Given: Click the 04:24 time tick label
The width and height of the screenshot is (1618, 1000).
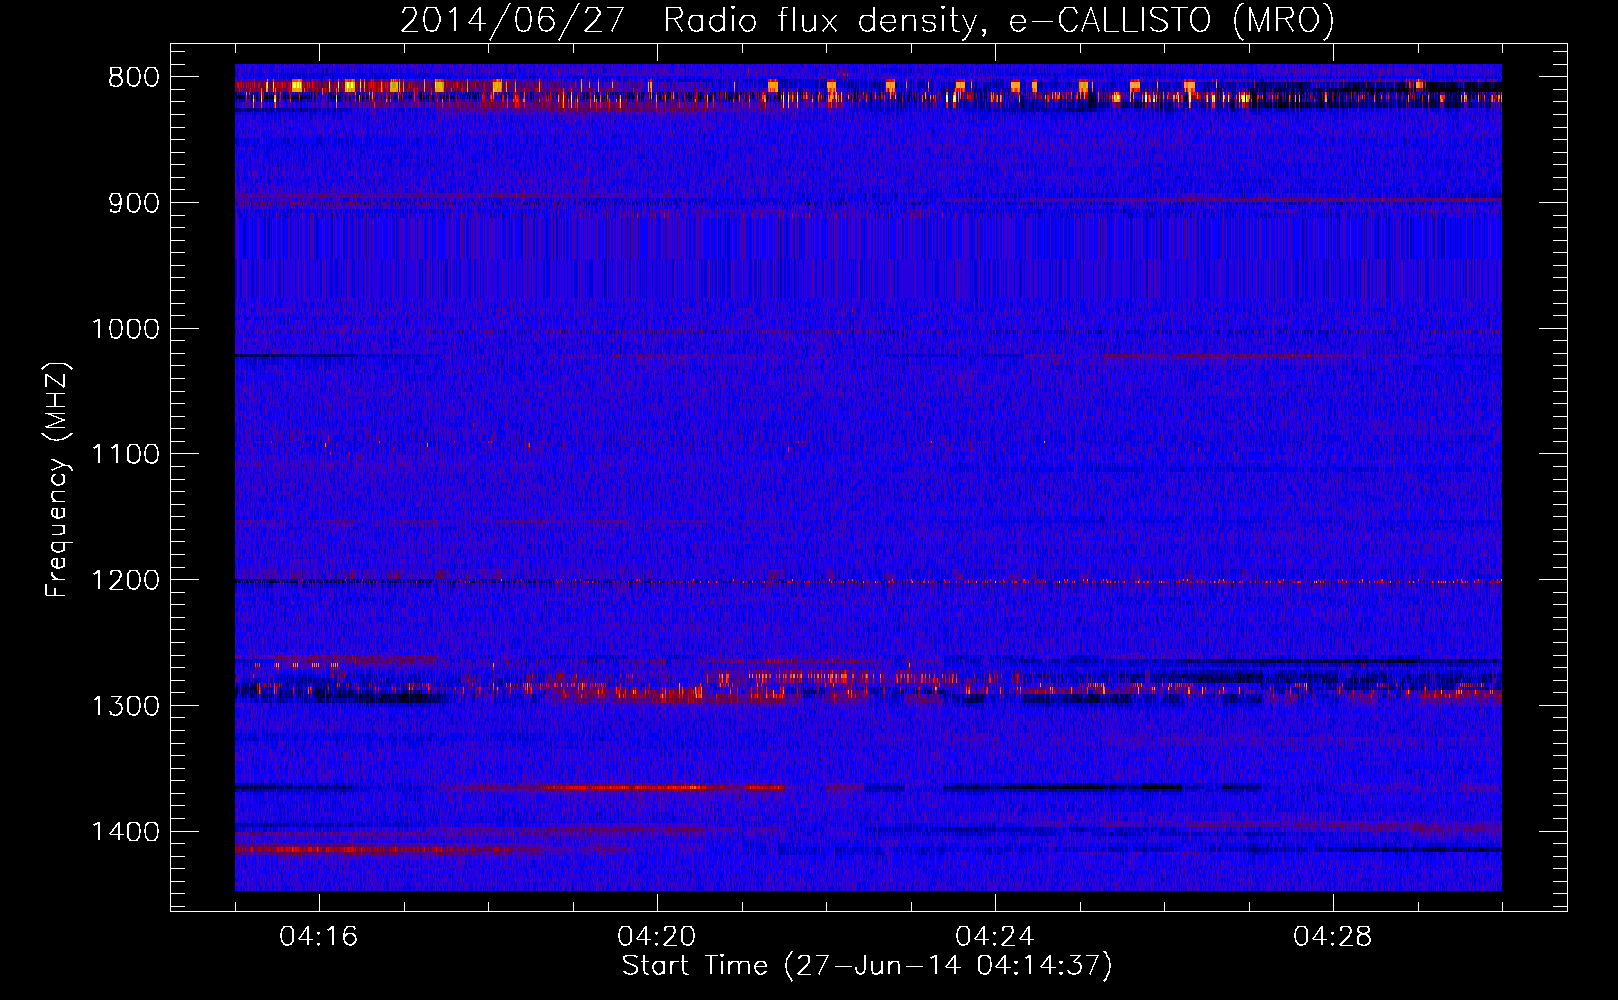Looking at the screenshot, I should pos(995,937).
